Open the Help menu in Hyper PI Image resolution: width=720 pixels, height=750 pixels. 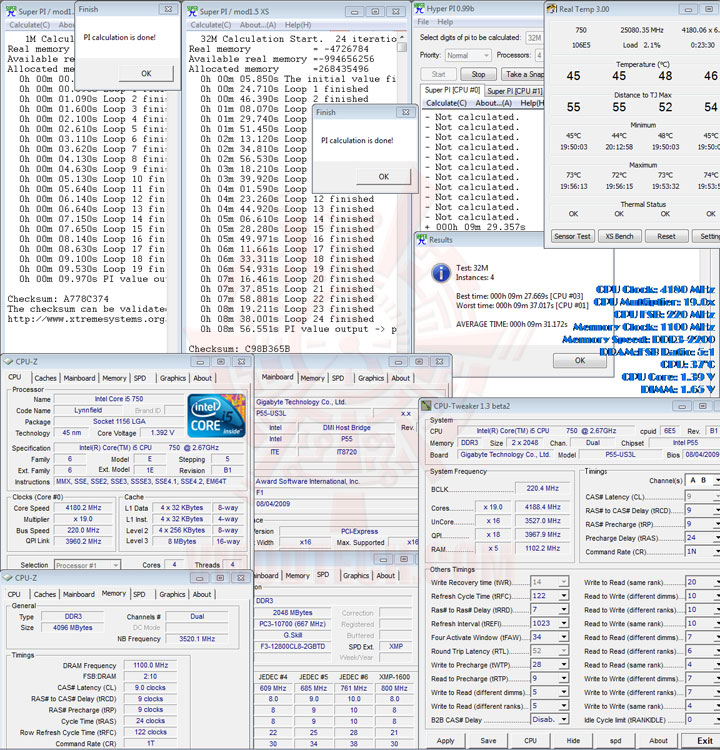point(444,22)
